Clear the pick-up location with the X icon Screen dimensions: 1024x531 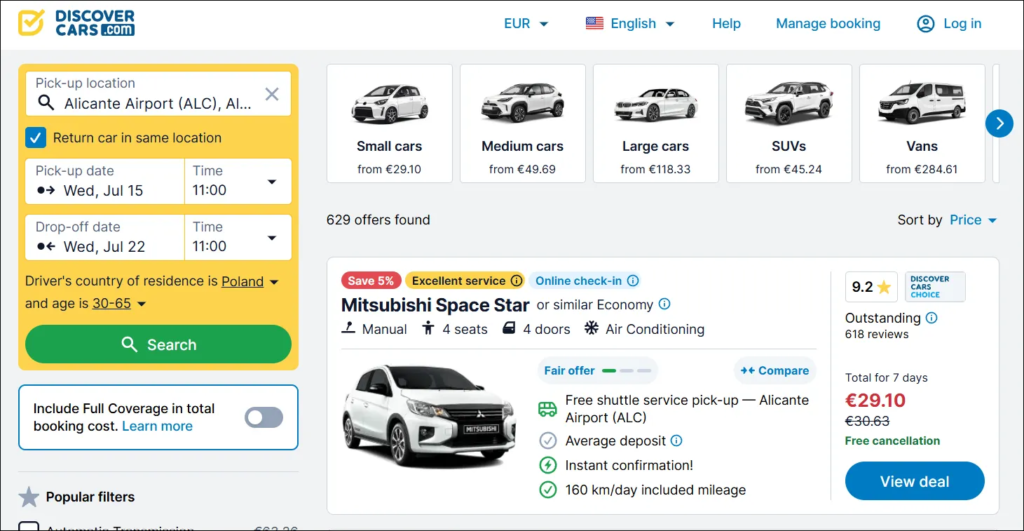pyautogui.click(x=272, y=94)
